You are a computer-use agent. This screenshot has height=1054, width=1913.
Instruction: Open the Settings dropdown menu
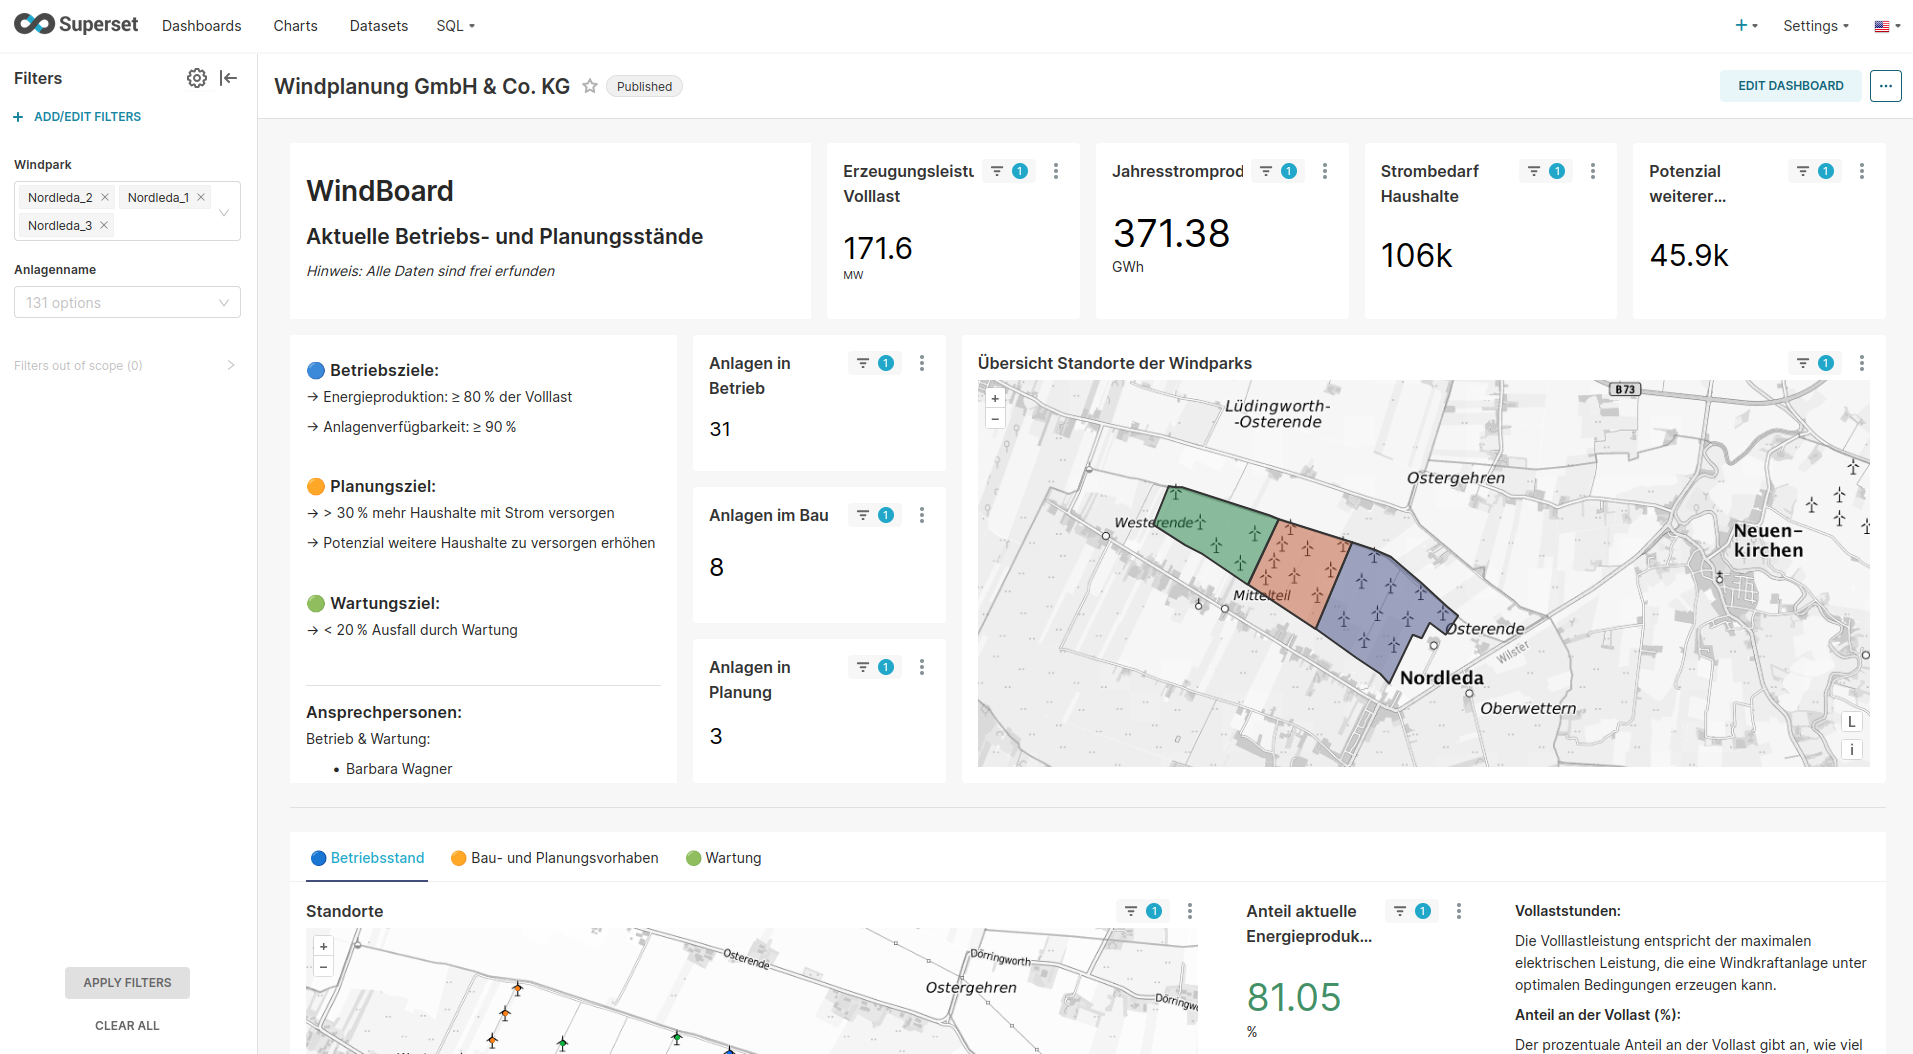tap(1815, 26)
